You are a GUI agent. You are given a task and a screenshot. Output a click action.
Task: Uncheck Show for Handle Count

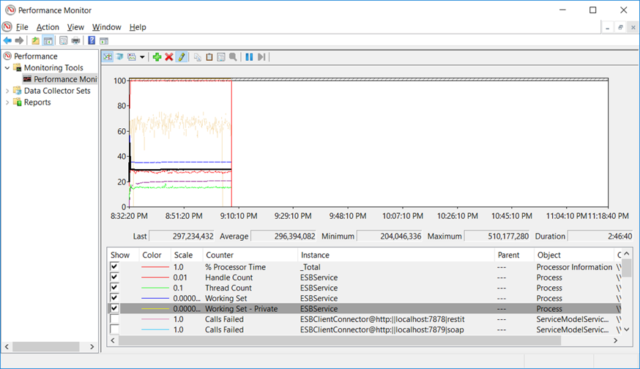coord(114,277)
